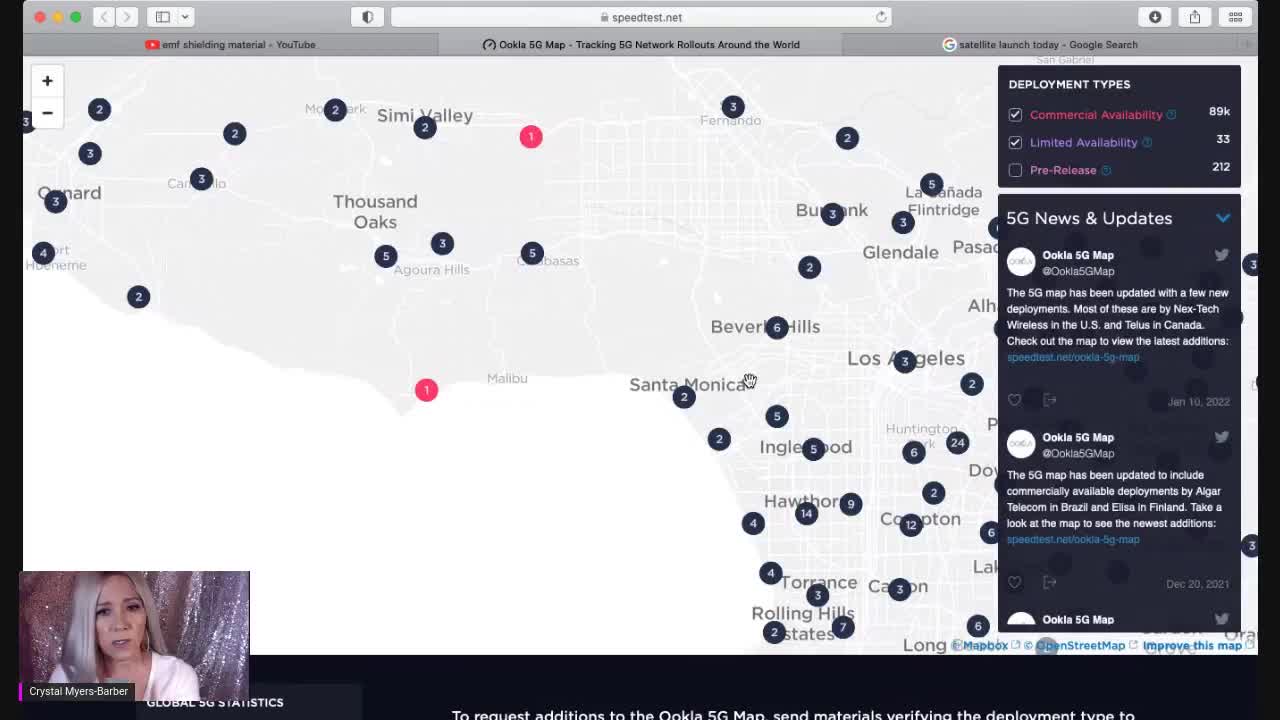Image resolution: width=1280 pixels, height=720 pixels.
Task: Show Safari downloads
Action: [x=1155, y=17]
